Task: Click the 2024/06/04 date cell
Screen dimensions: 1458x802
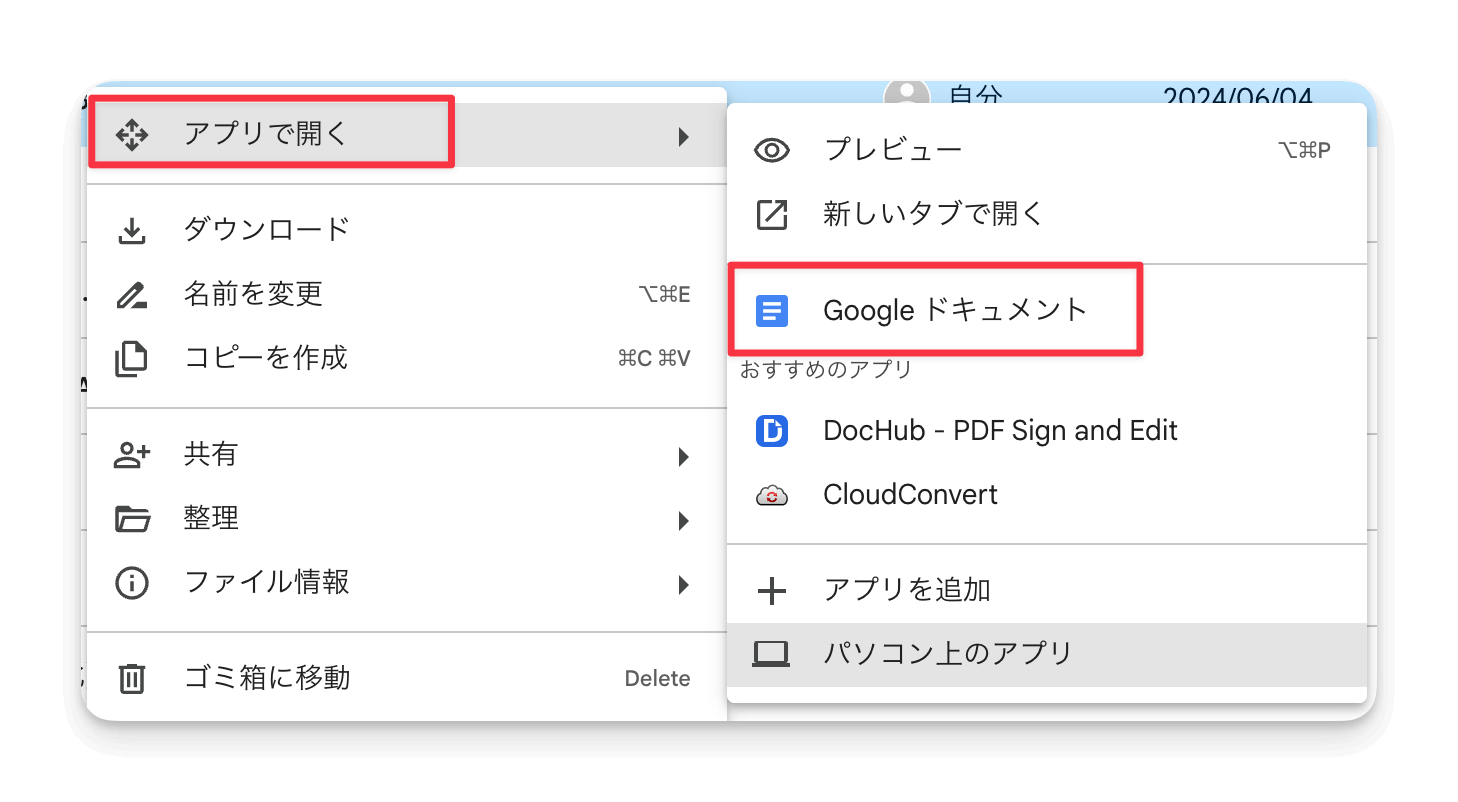Action: [1237, 96]
